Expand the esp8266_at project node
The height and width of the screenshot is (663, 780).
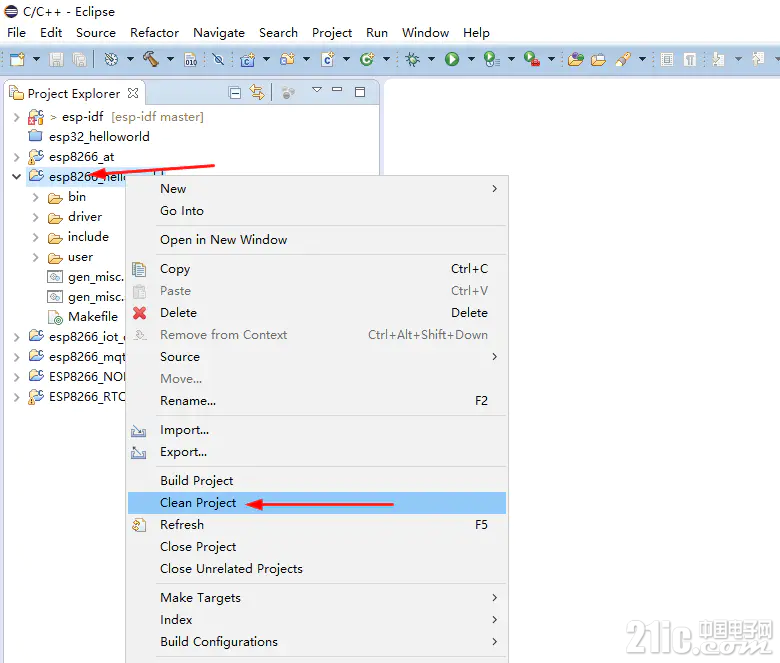pos(16,157)
